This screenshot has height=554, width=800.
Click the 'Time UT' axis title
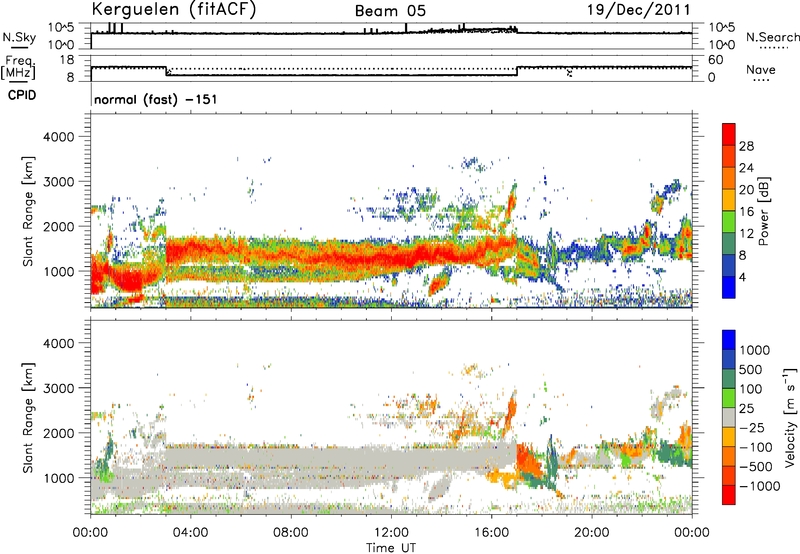click(x=391, y=548)
